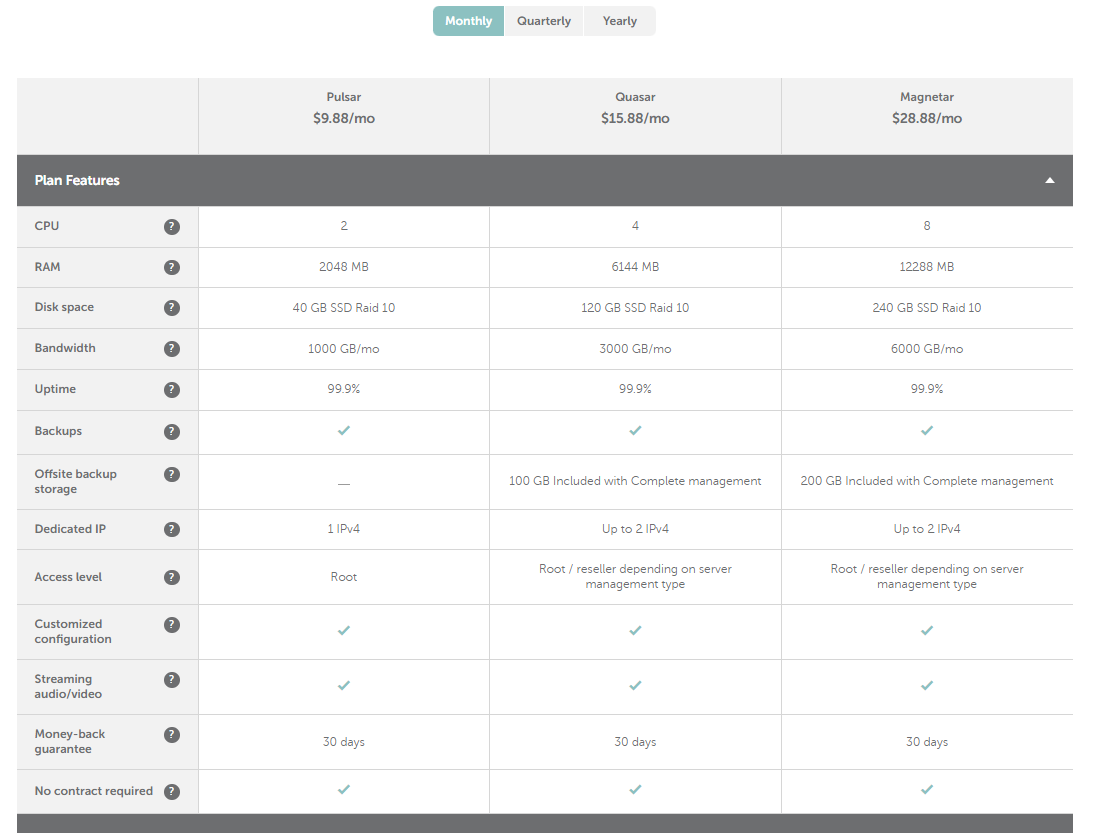1093x833 pixels.
Task: Click the Quasar plan heading
Action: (x=635, y=98)
